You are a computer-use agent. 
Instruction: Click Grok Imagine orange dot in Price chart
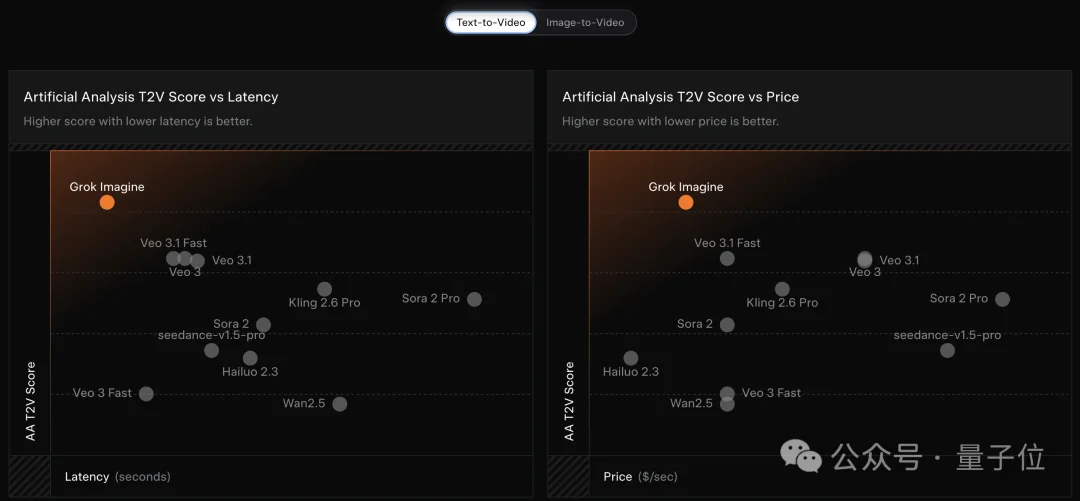click(685, 202)
